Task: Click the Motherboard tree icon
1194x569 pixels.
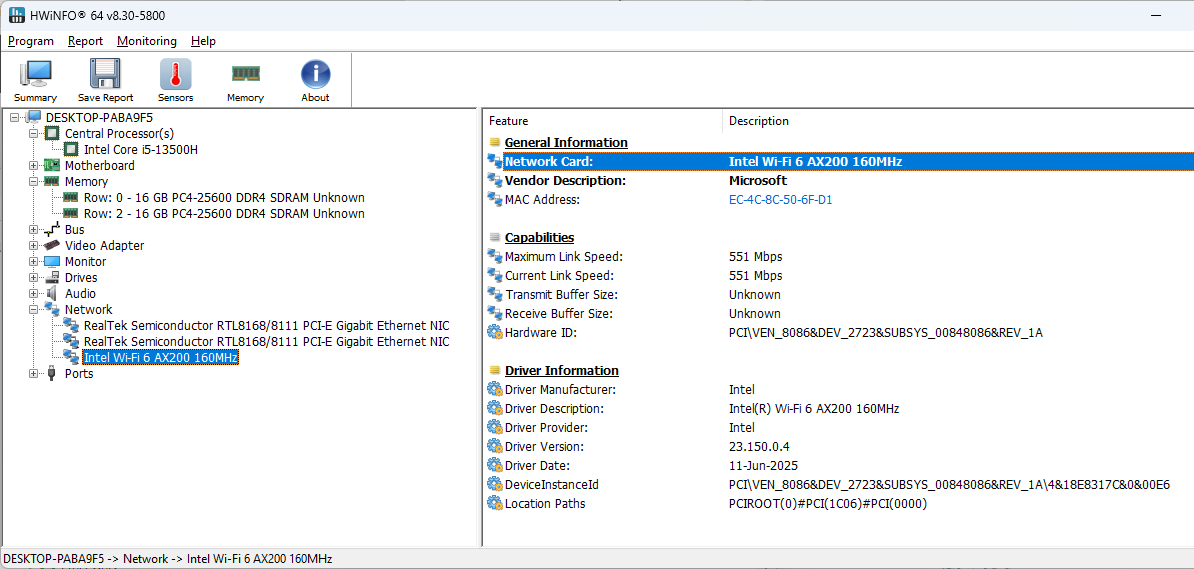Action: point(53,165)
